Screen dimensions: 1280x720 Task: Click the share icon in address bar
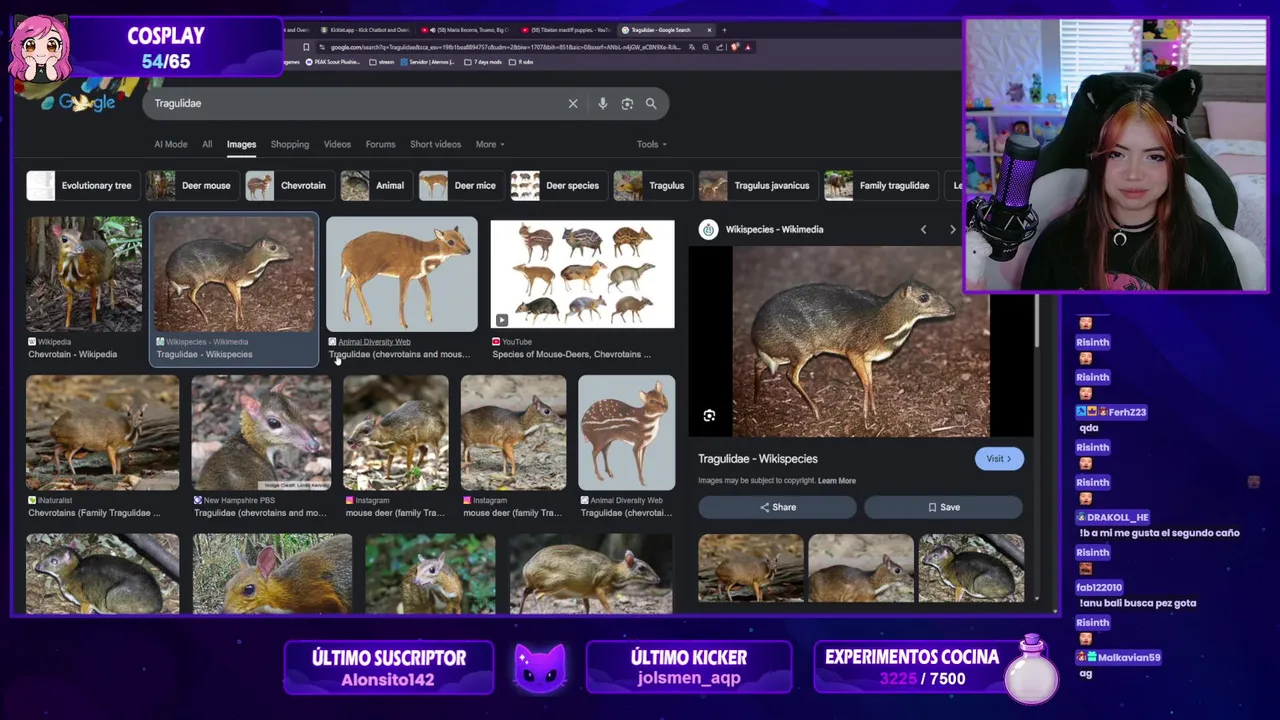point(720,47)
